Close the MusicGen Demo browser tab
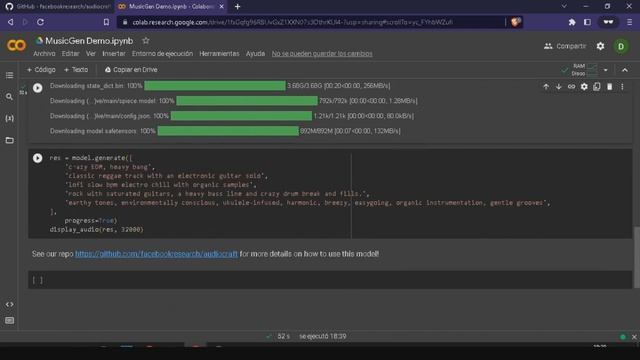 [222, 7]
